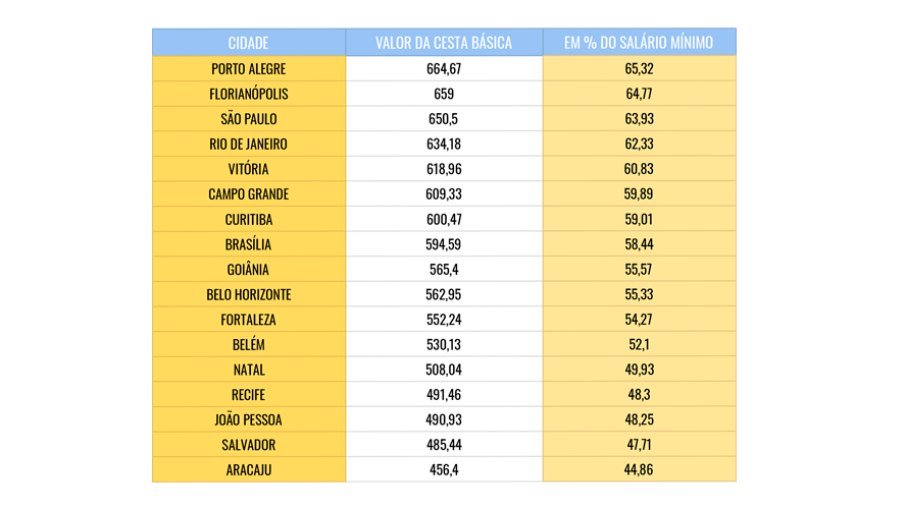Click the JOÃO PESSOA row label
The height and width of the screenshot is (509, 906).
coord(248,420)
